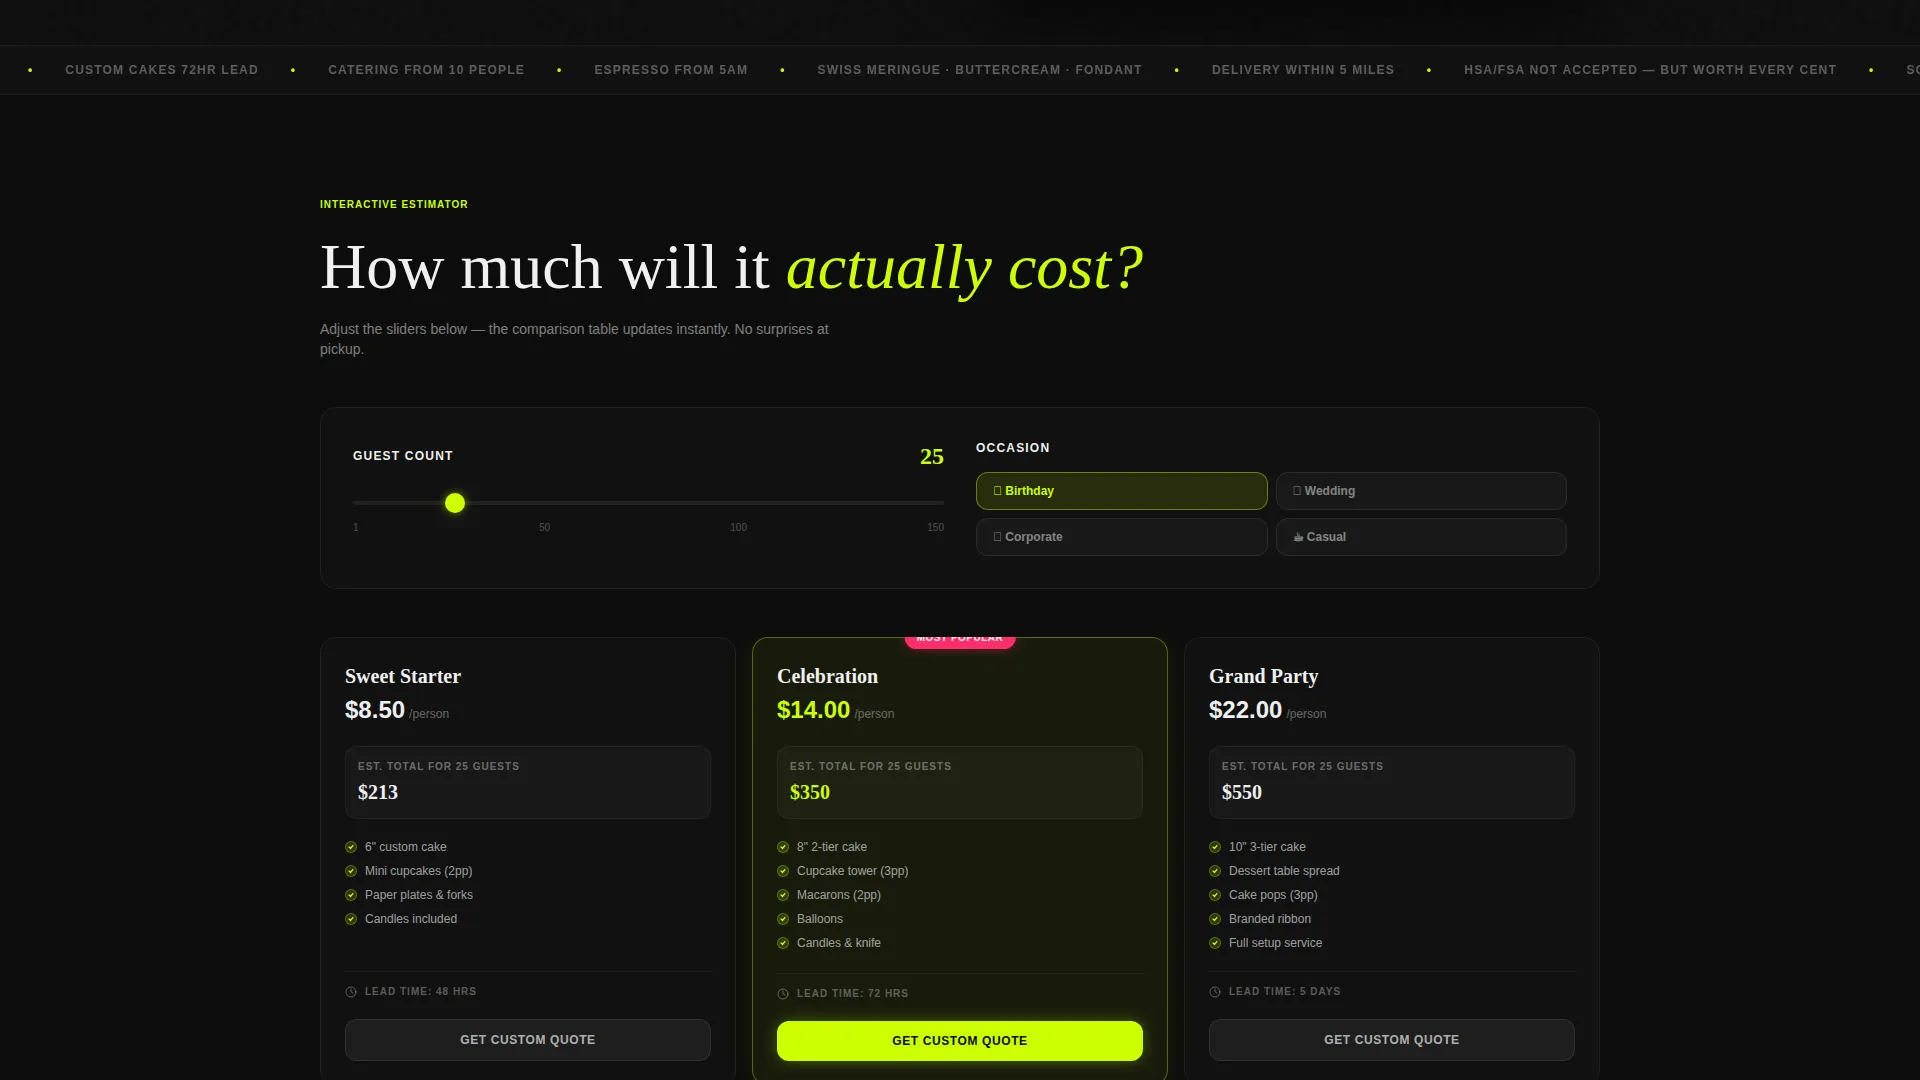Click the checkmark icon beside Branded ribbon
The image size is (1920, 1080).
pyautogui.click(x=1215, y=919)
